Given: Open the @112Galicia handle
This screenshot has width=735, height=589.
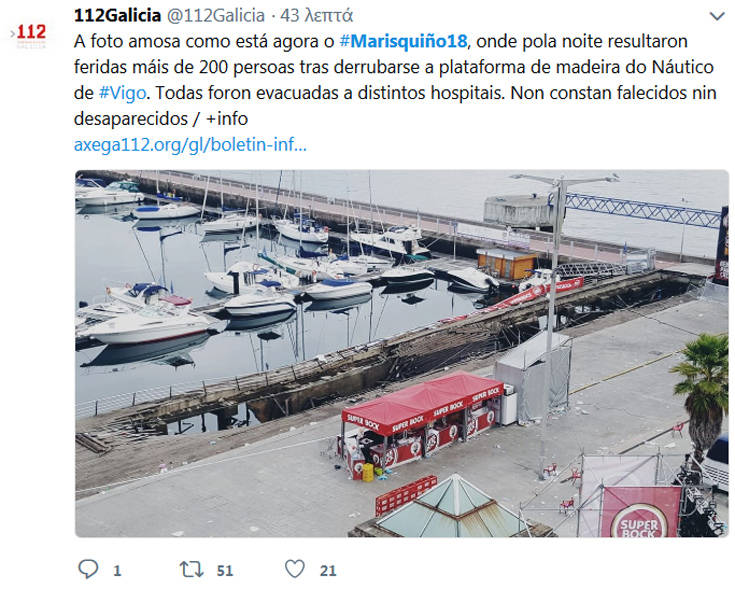Looking at the screenshot, I should 216,15.
